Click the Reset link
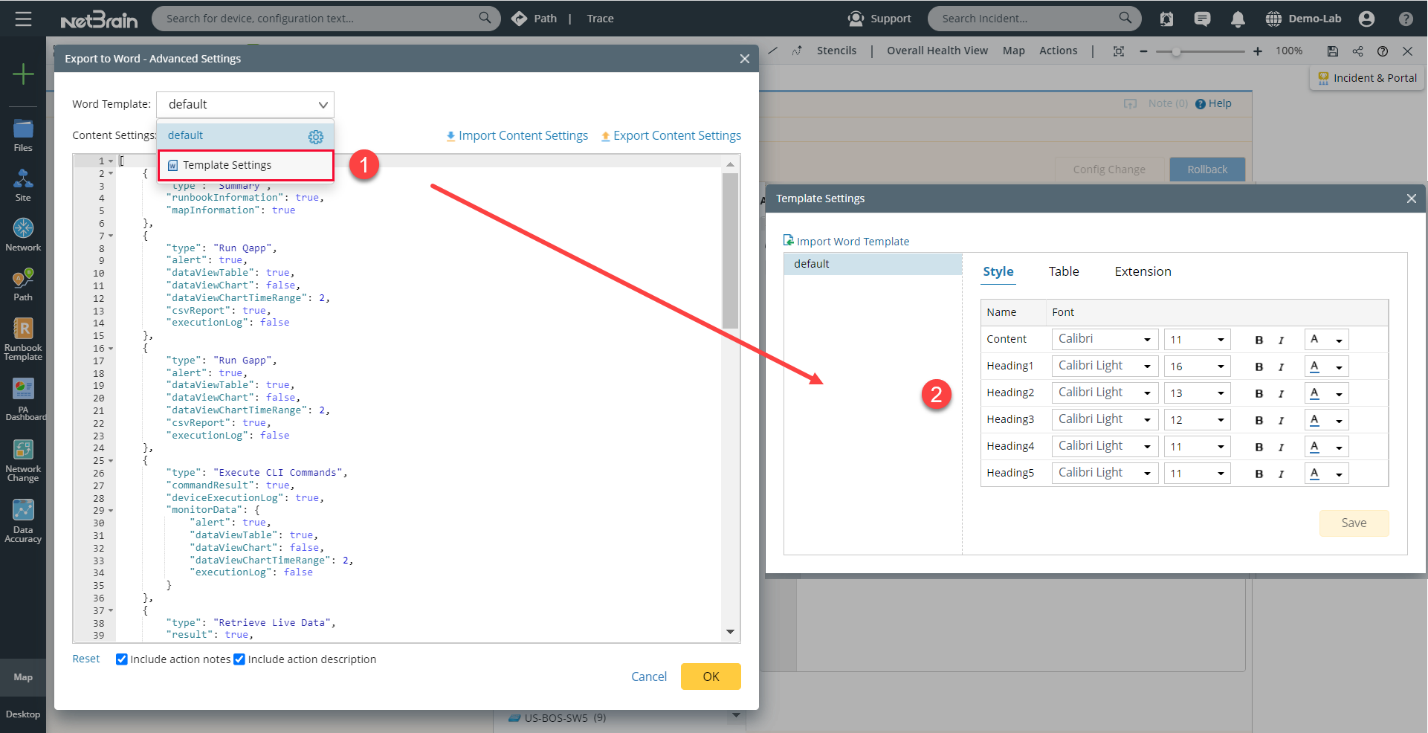 pos(86,659)
